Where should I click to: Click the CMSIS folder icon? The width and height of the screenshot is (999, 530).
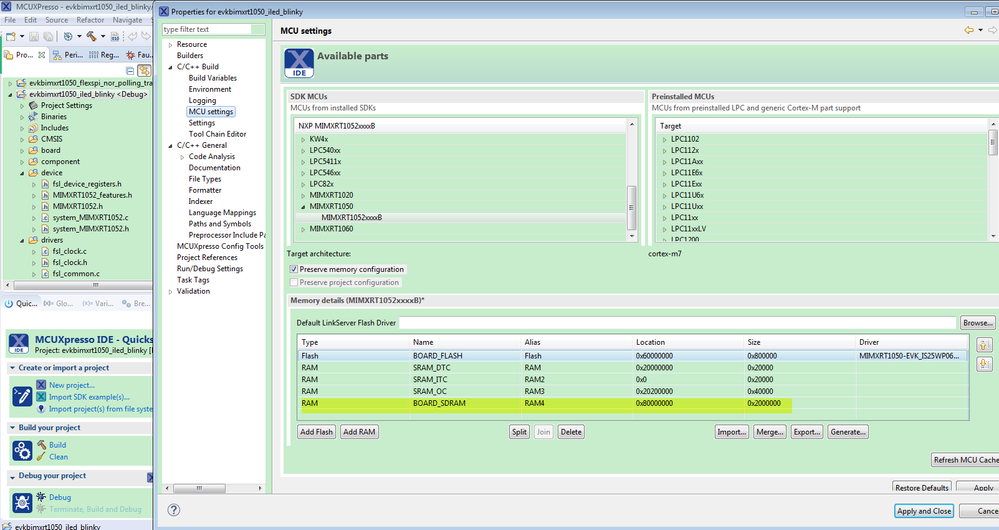click(x=33, y=139)
